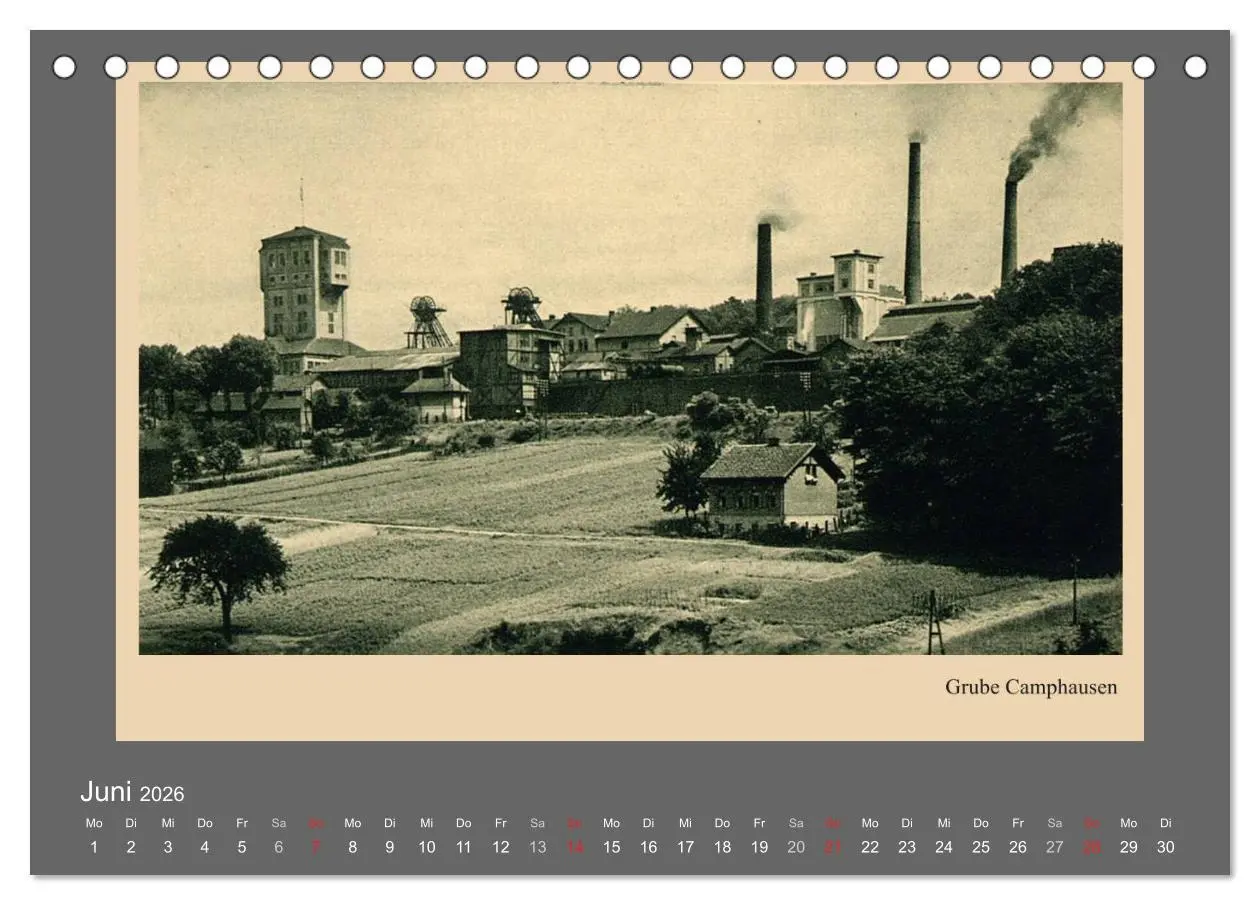Select day 29 in the calendar
Viewport: 1260px width, 905px height.
click(1129, 847)
